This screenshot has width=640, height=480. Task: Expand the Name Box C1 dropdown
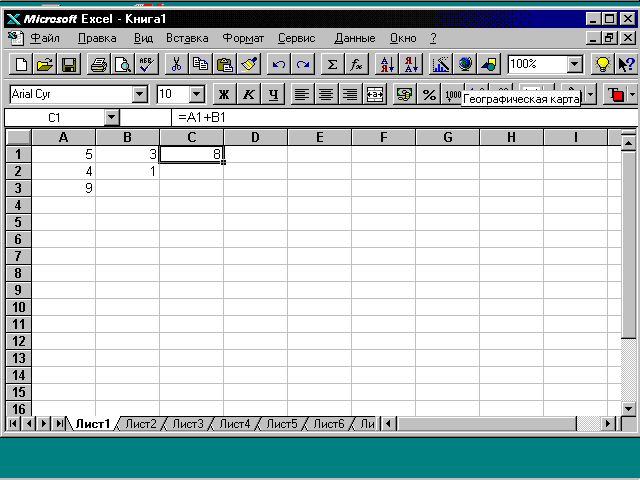click(x=111, y=118)
